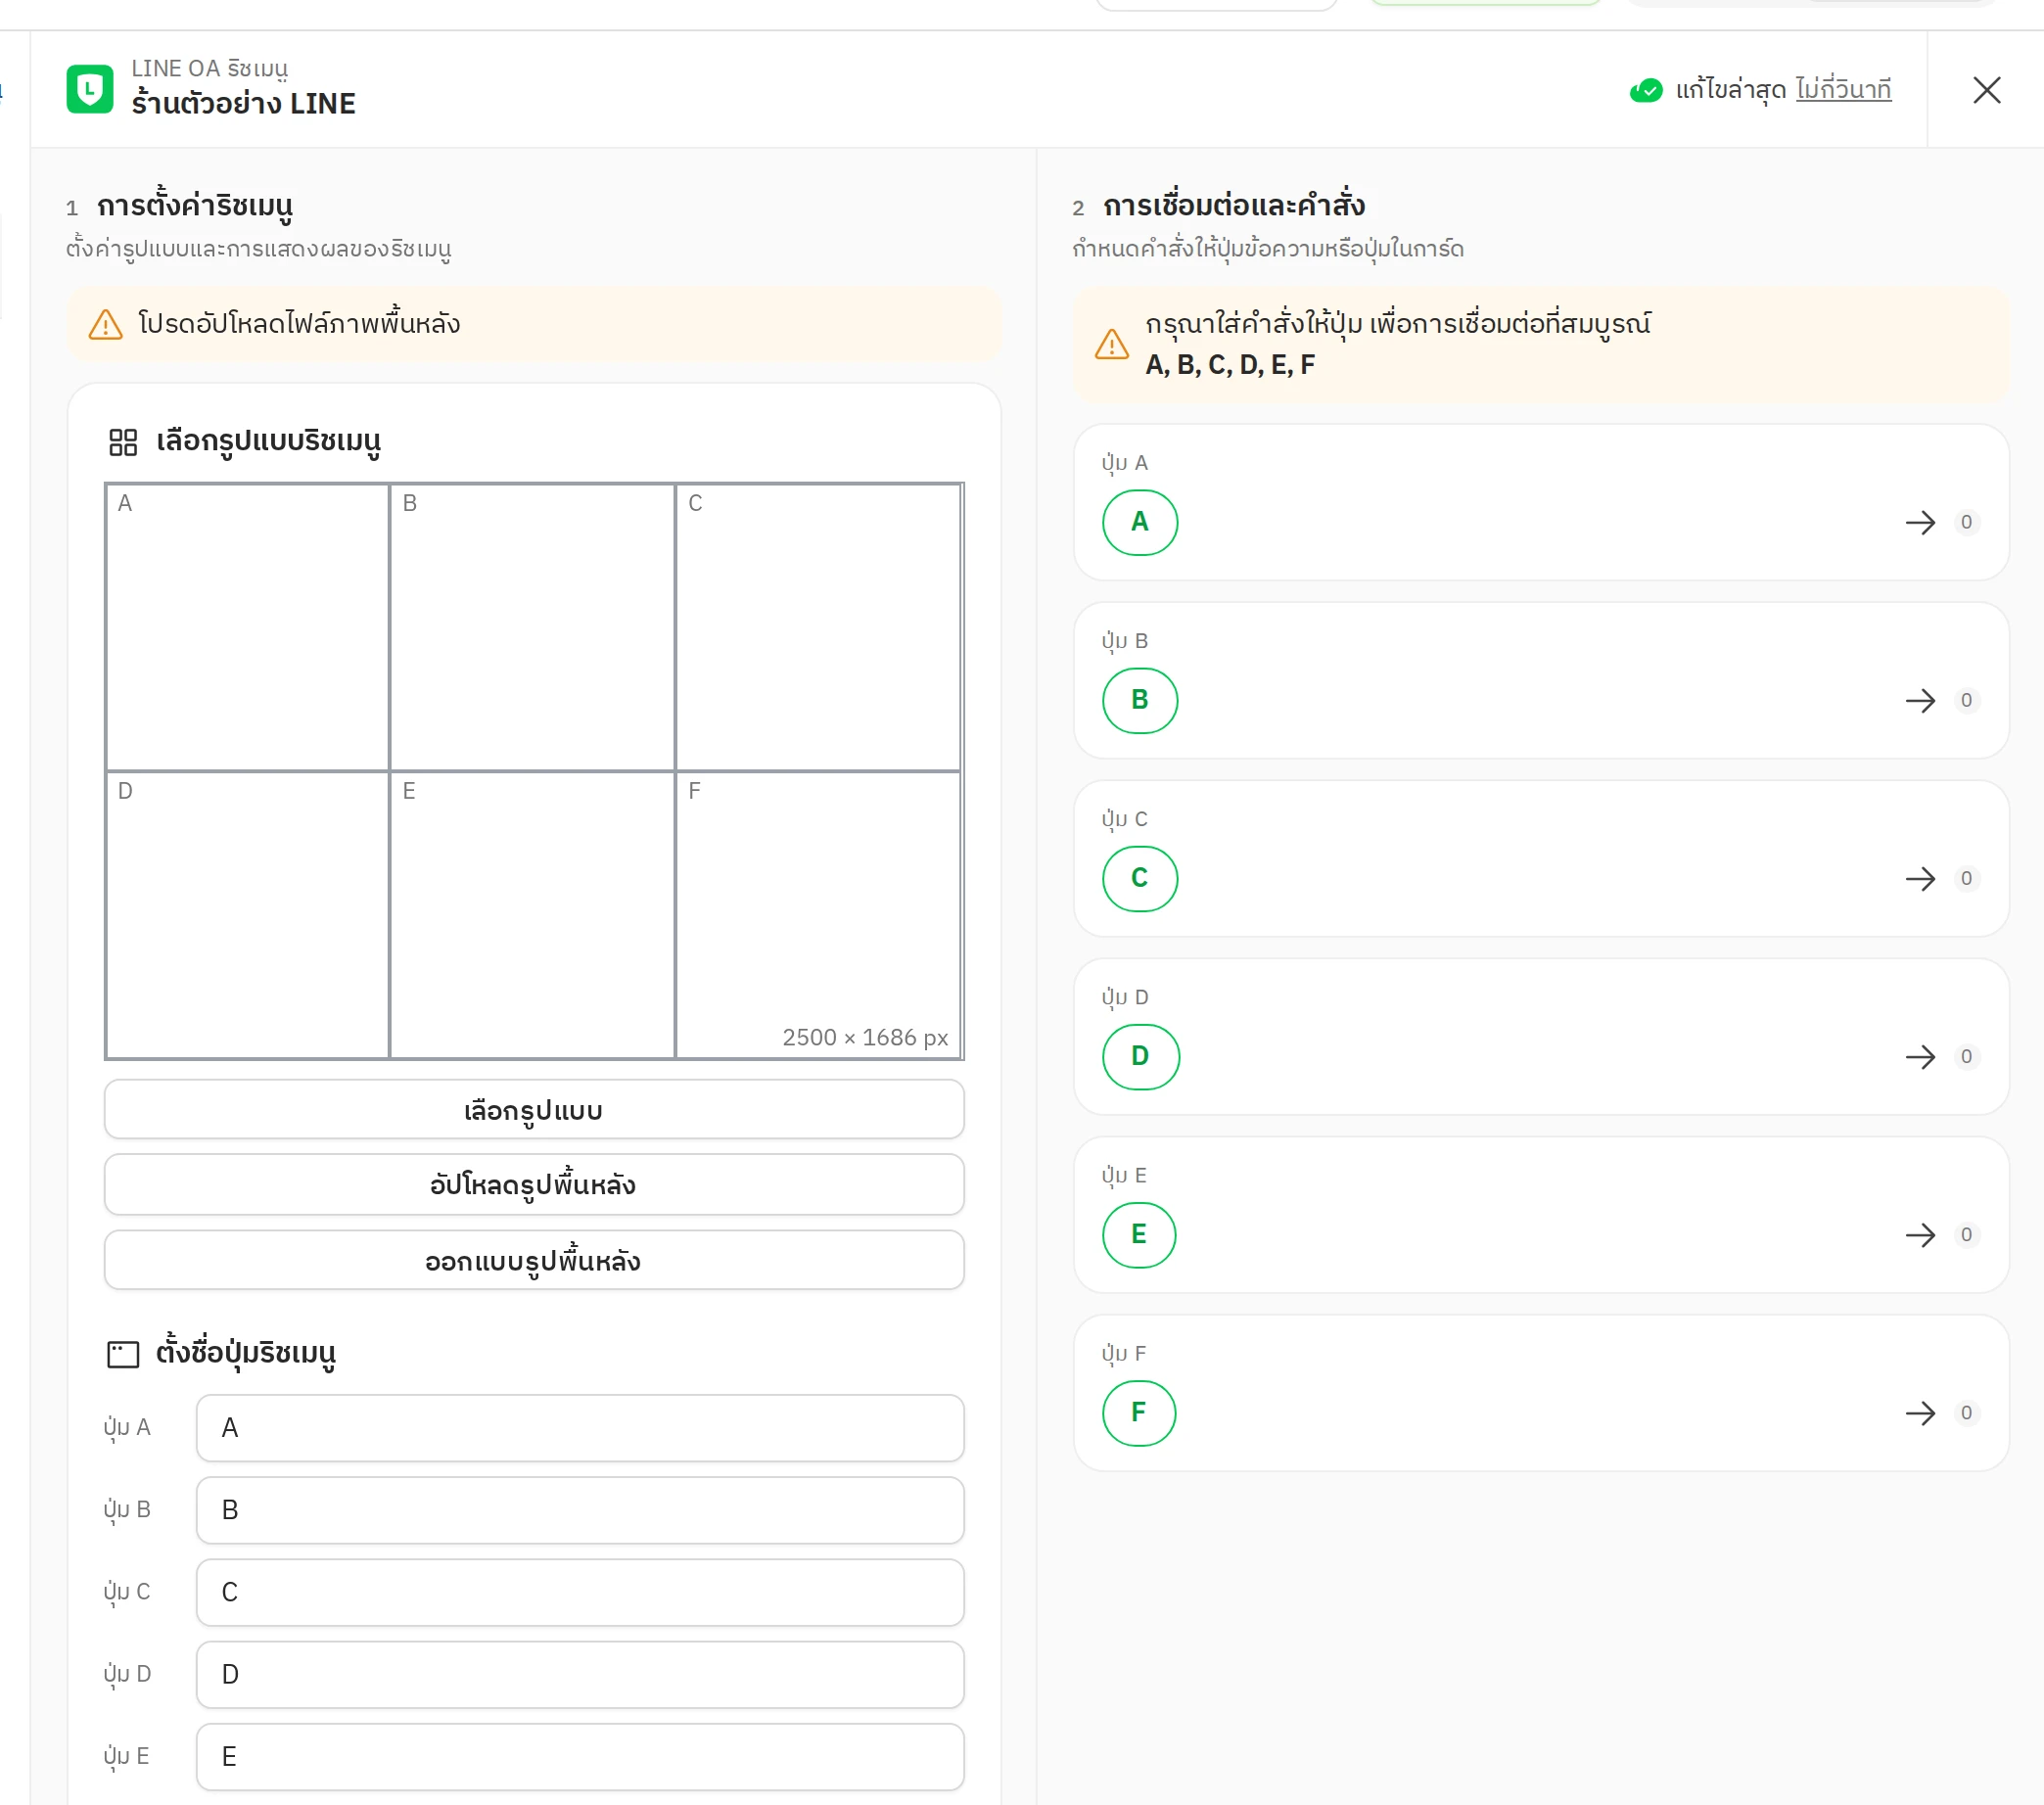Click the green circle C button badge

point(1139,878)
